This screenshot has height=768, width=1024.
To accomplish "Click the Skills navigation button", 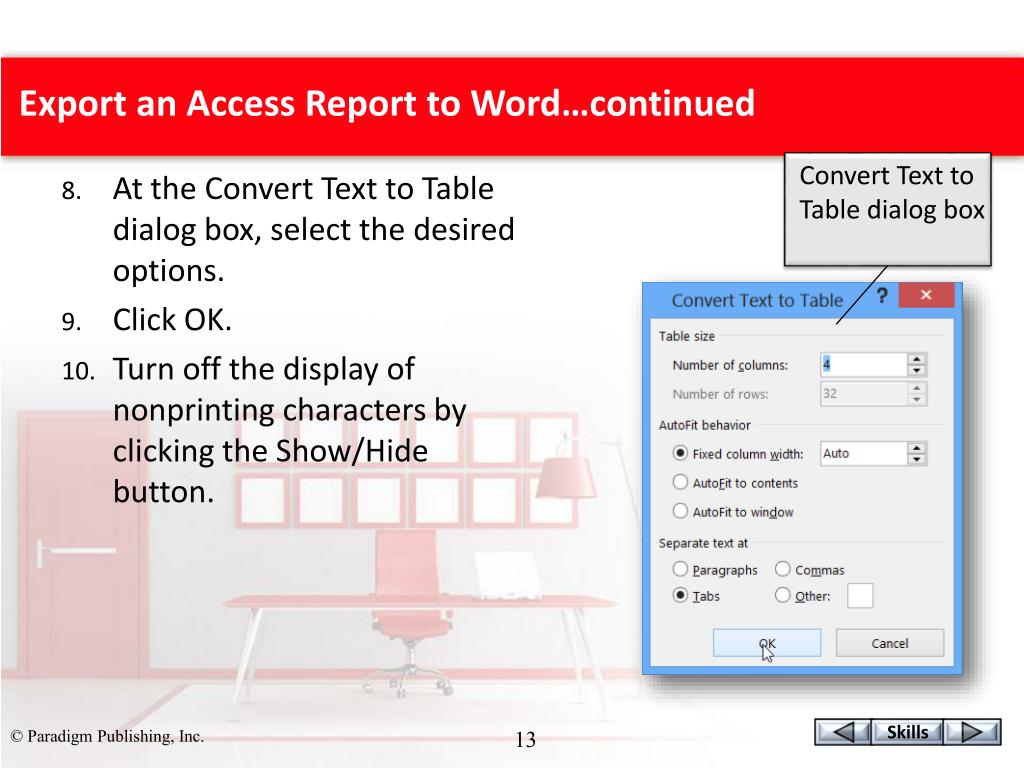I will point(907,731).
